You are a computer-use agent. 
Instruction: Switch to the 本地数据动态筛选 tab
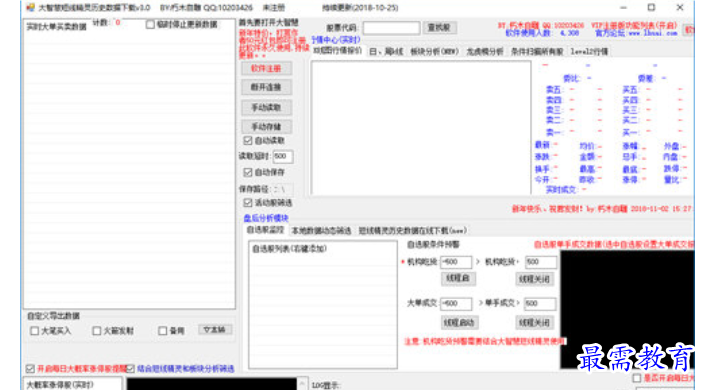(321, 231)
